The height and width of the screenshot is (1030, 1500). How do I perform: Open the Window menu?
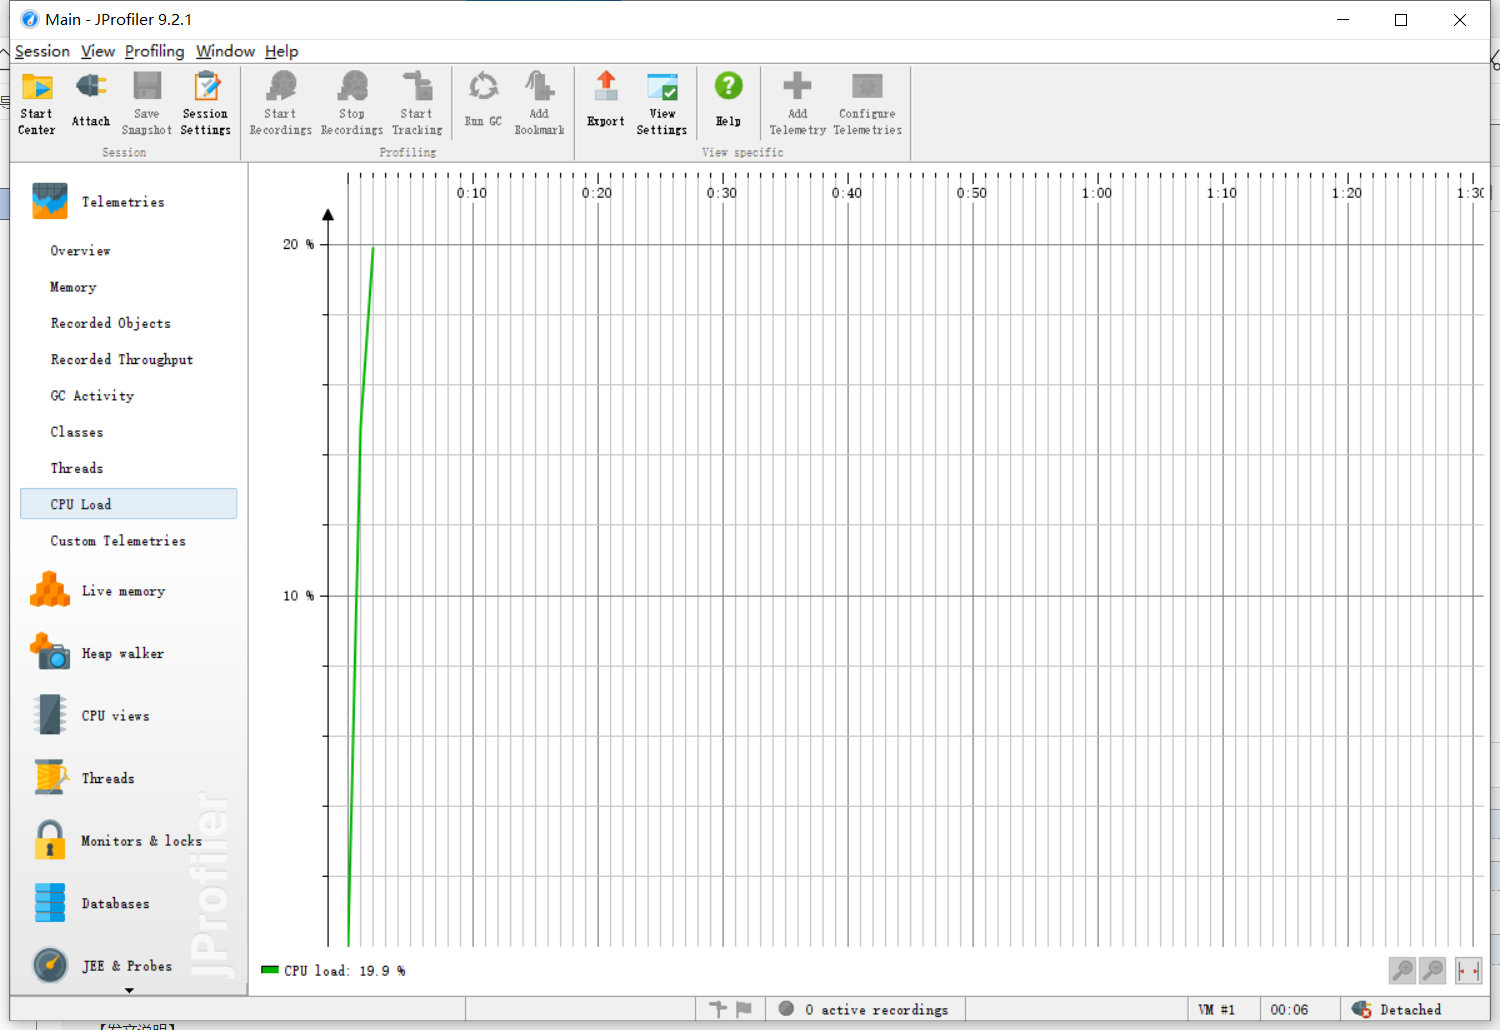click(x=225, y=51)
